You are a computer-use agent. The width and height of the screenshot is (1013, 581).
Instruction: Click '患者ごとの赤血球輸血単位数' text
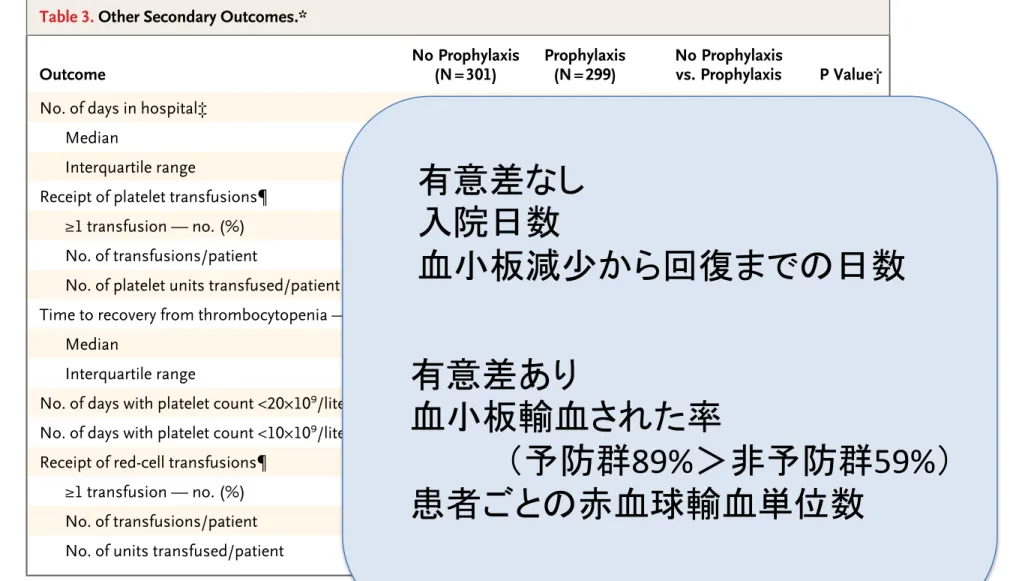click(x=638, y=503)
